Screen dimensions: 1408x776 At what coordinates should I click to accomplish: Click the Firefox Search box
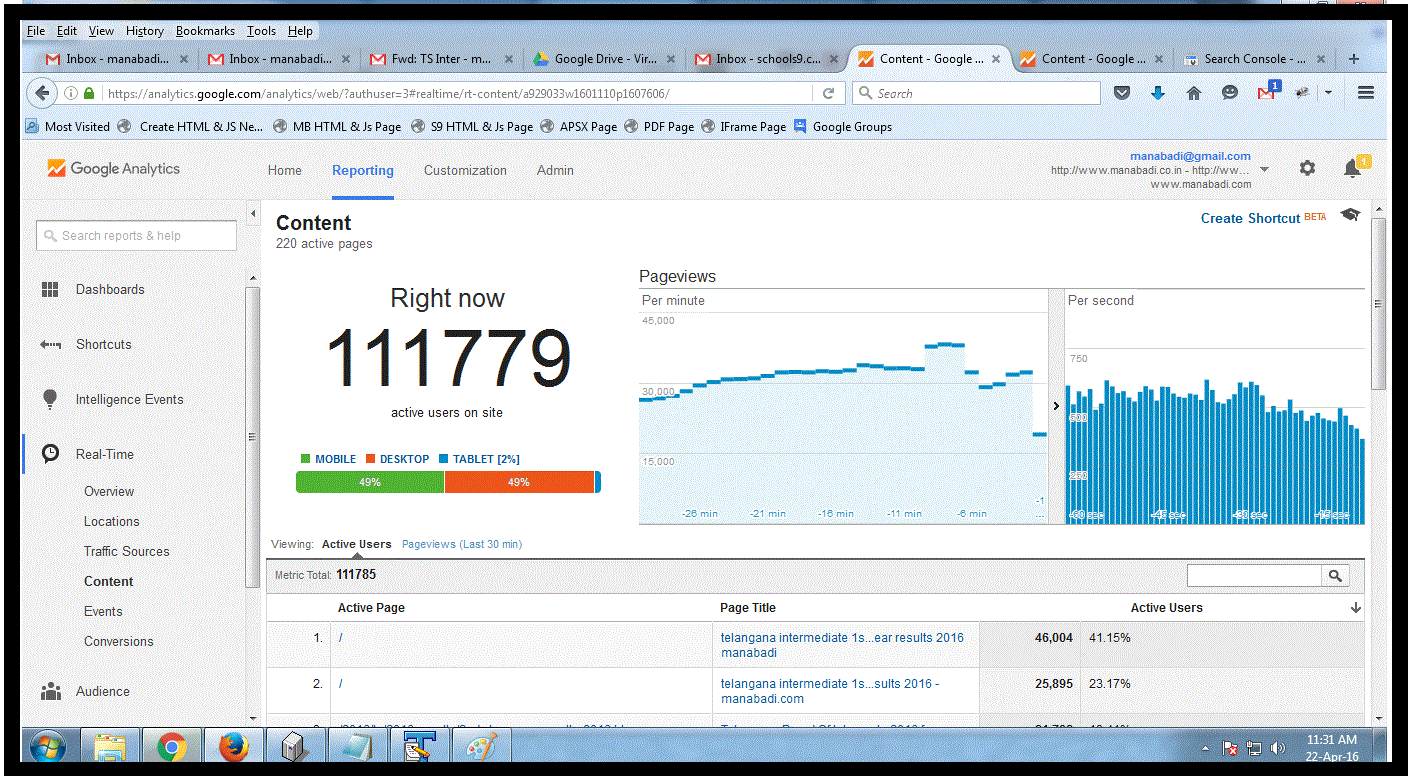[977, 93]
